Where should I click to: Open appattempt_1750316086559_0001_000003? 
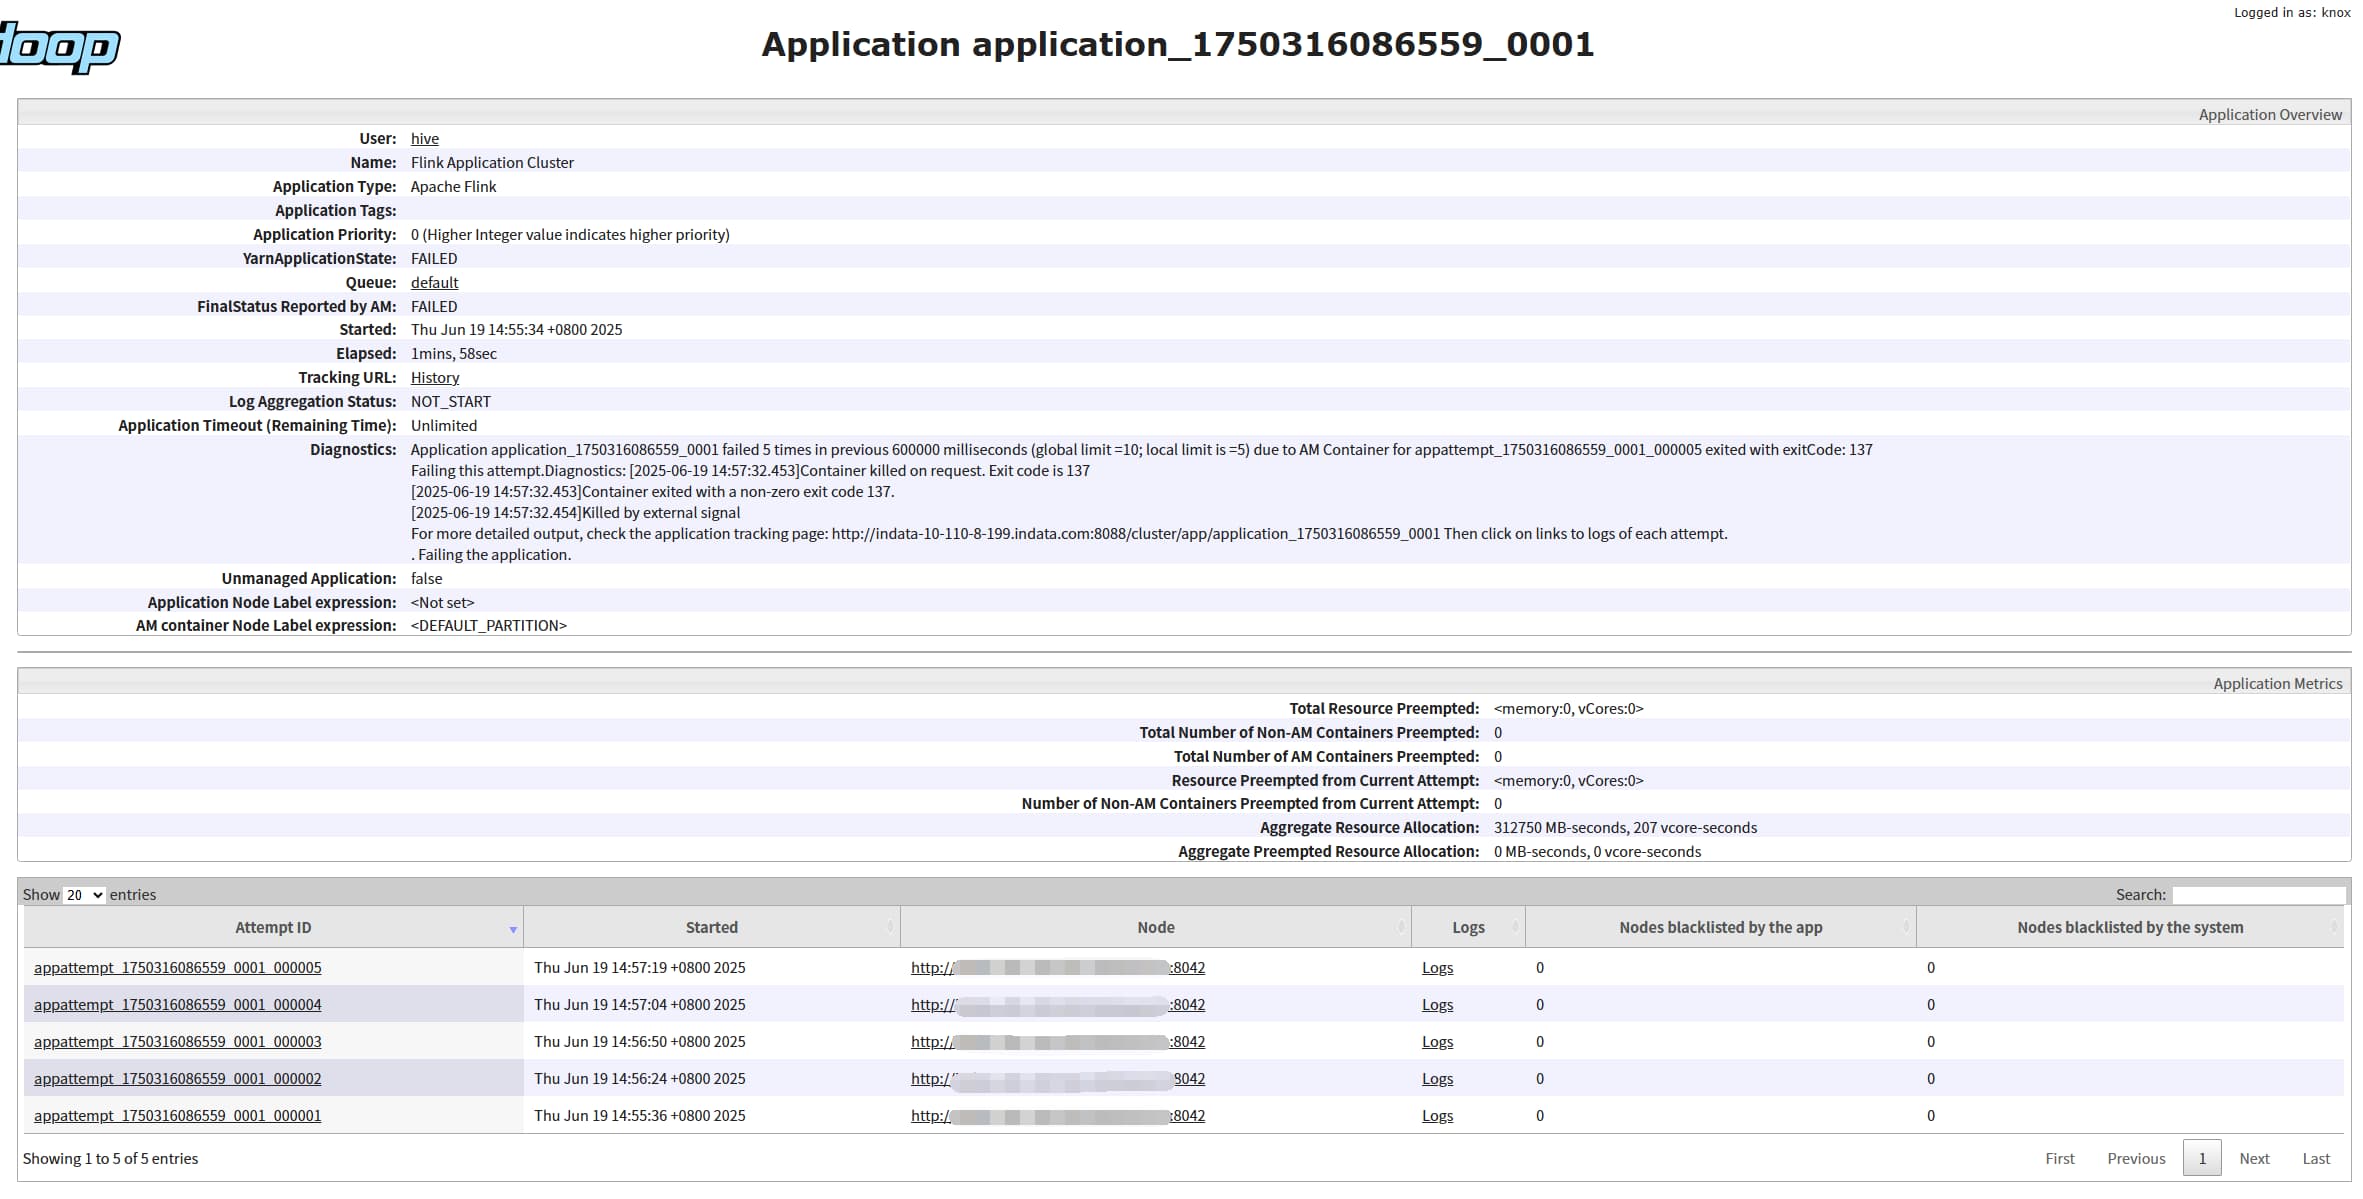(178, 1041)
